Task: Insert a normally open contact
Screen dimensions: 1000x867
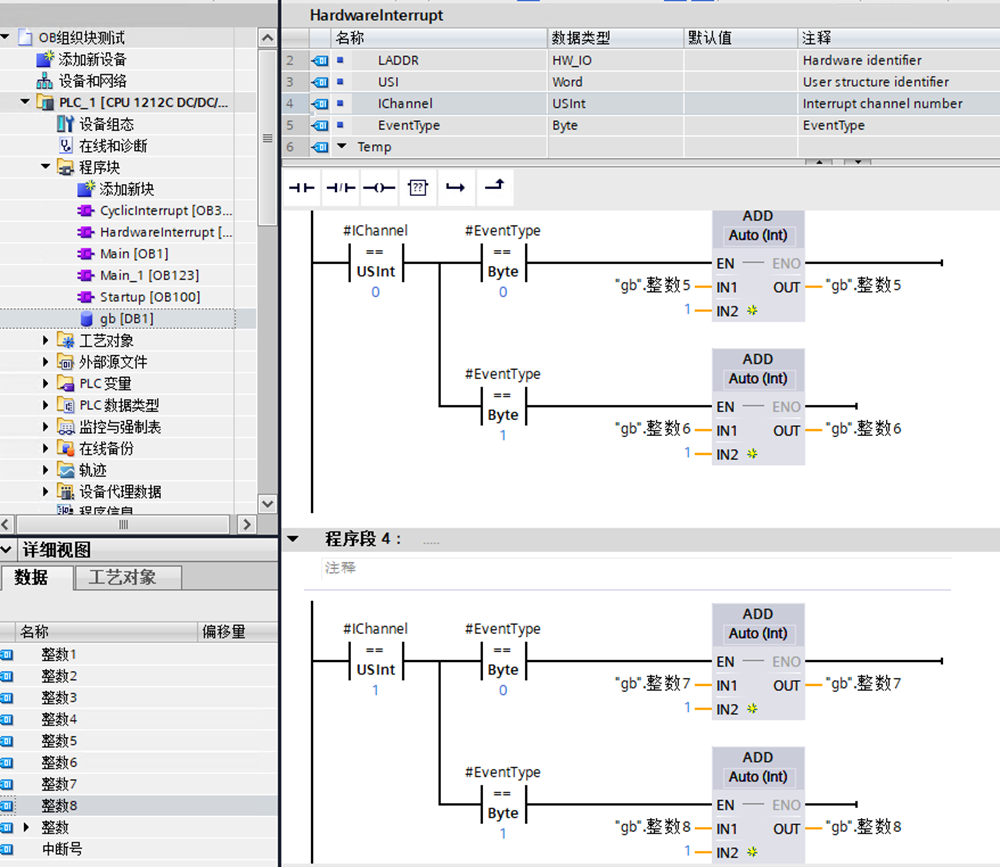Action: [x=301, y=187]
